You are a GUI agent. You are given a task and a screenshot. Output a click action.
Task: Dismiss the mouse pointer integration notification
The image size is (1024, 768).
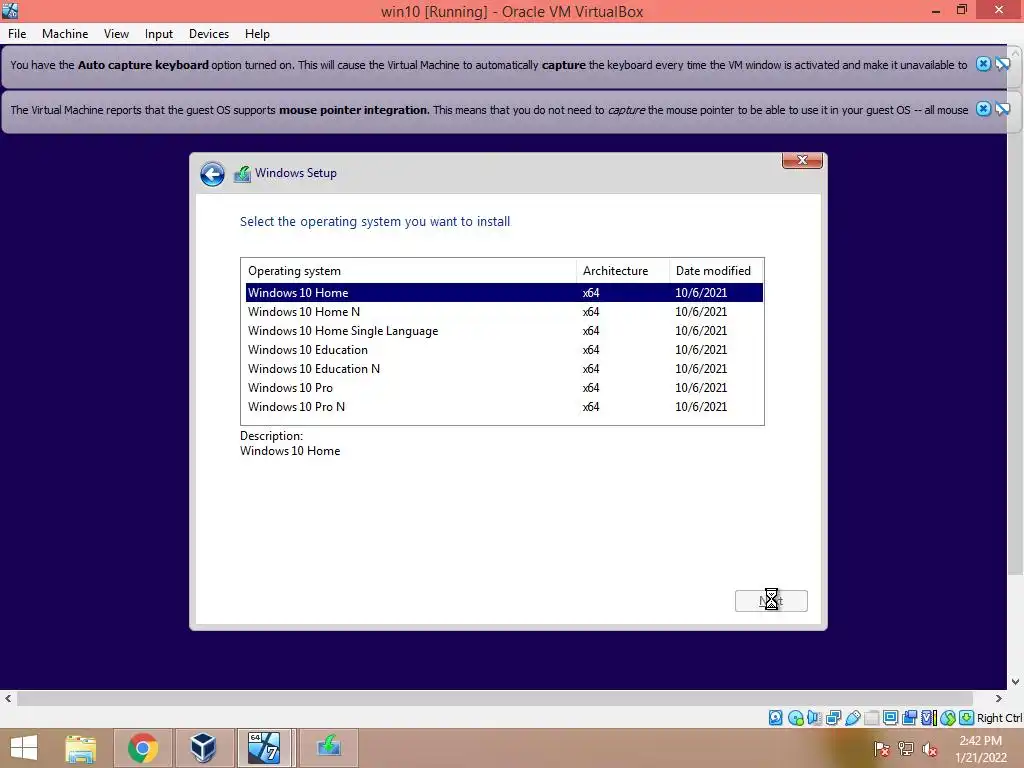pyautogui.click(x=983, y=109)
